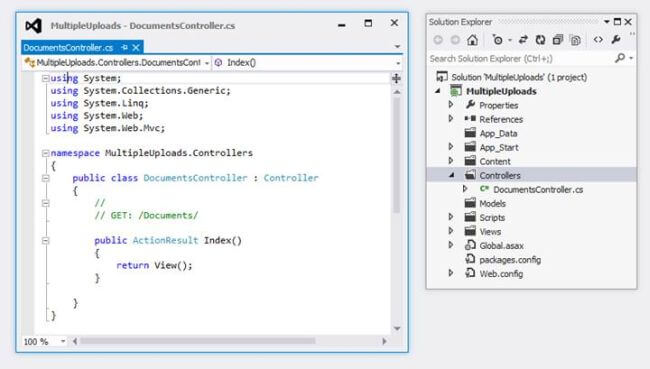Open search options dropdown arrow

[631, 58]
